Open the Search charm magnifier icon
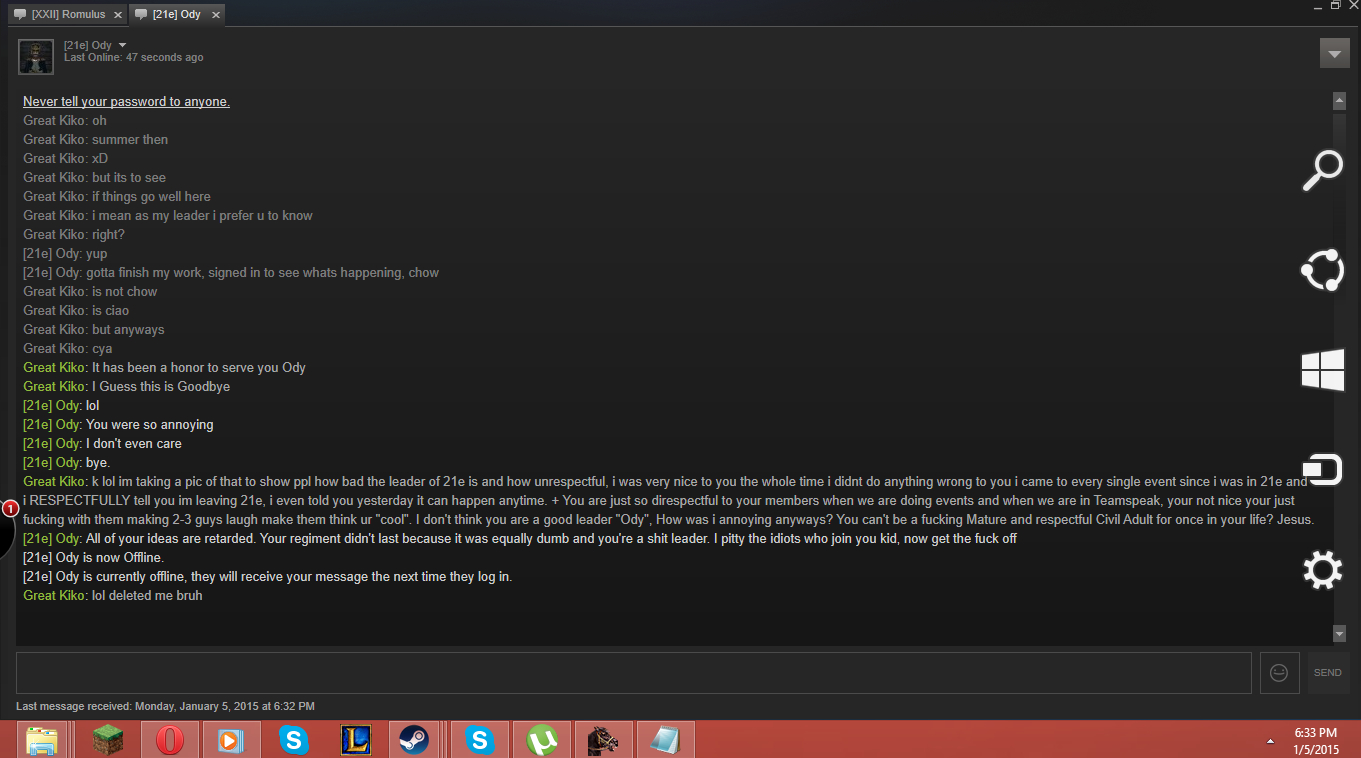This screenshot has width=1361, height=758. (x=1322, y=170)
